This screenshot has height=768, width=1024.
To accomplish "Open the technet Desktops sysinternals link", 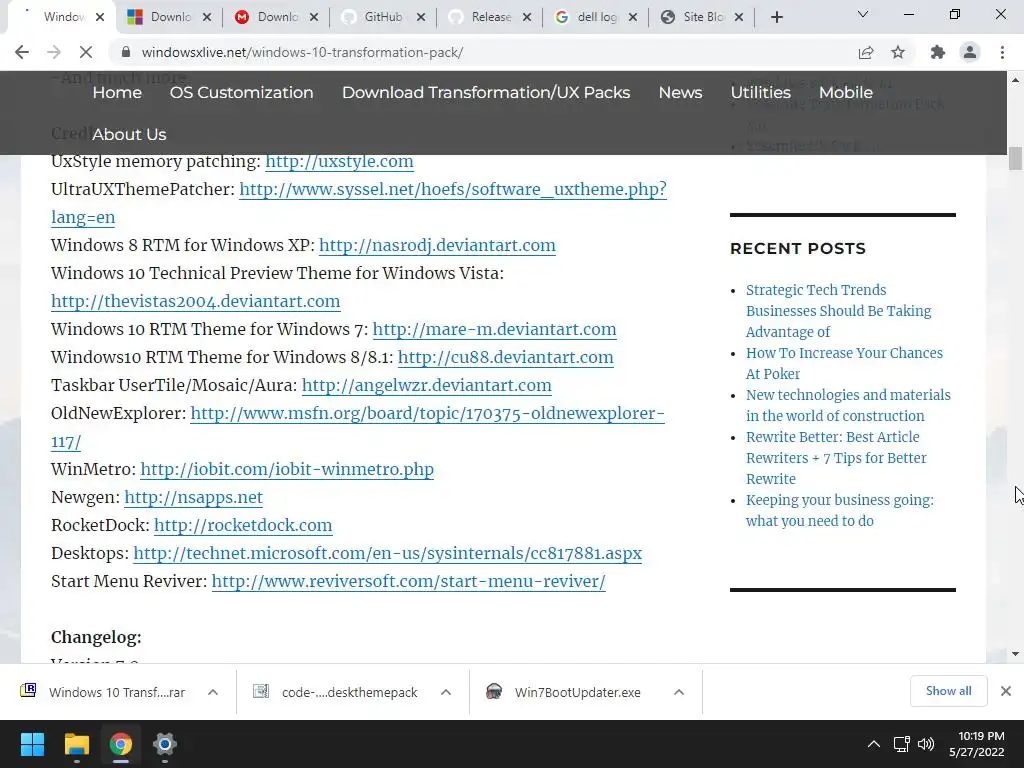I will pyautogui.click(x=387, y=554).
